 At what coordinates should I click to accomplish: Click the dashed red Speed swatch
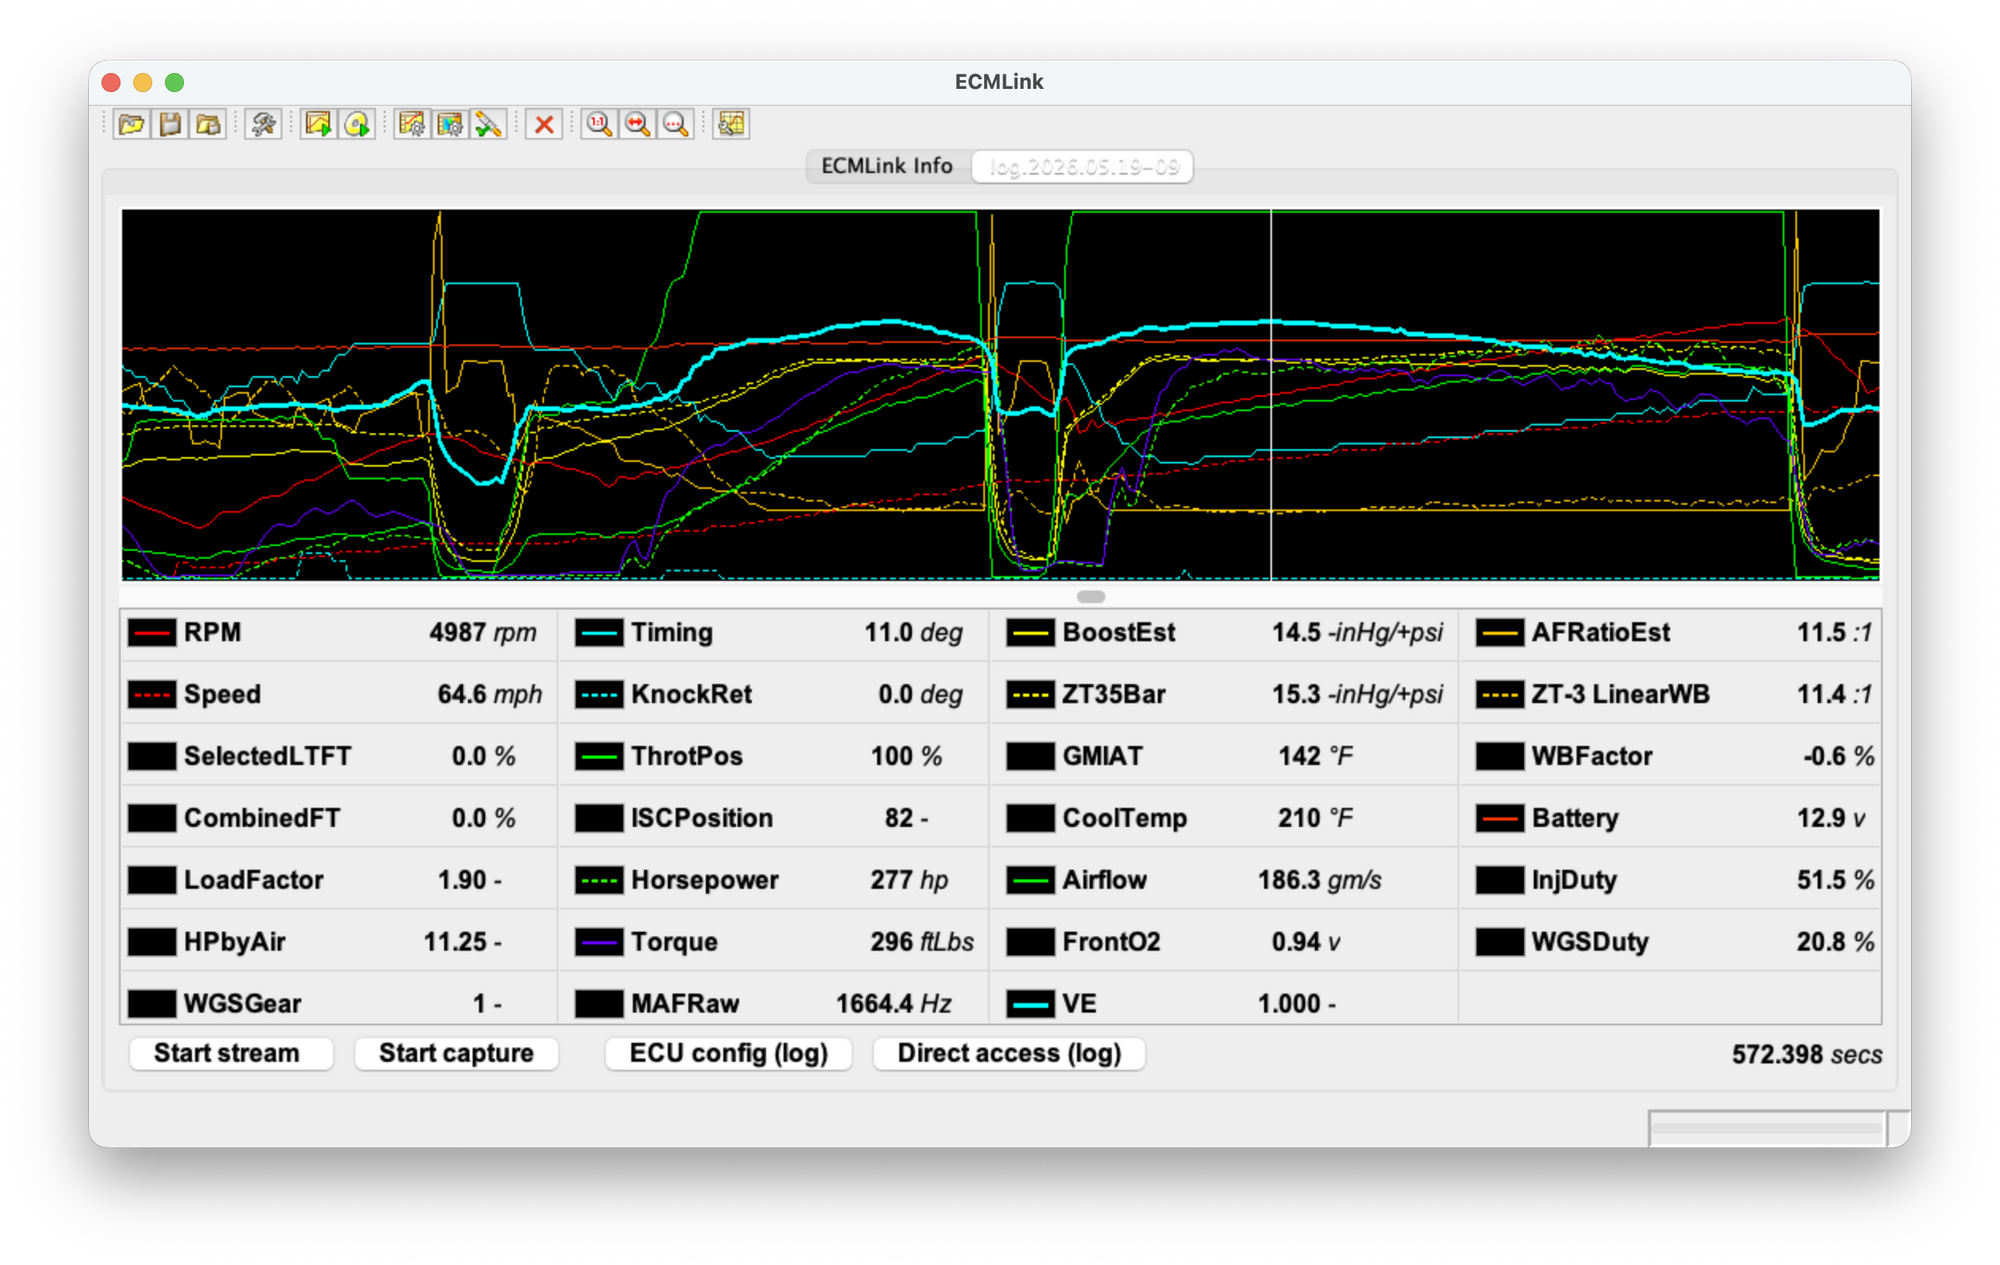152,695
